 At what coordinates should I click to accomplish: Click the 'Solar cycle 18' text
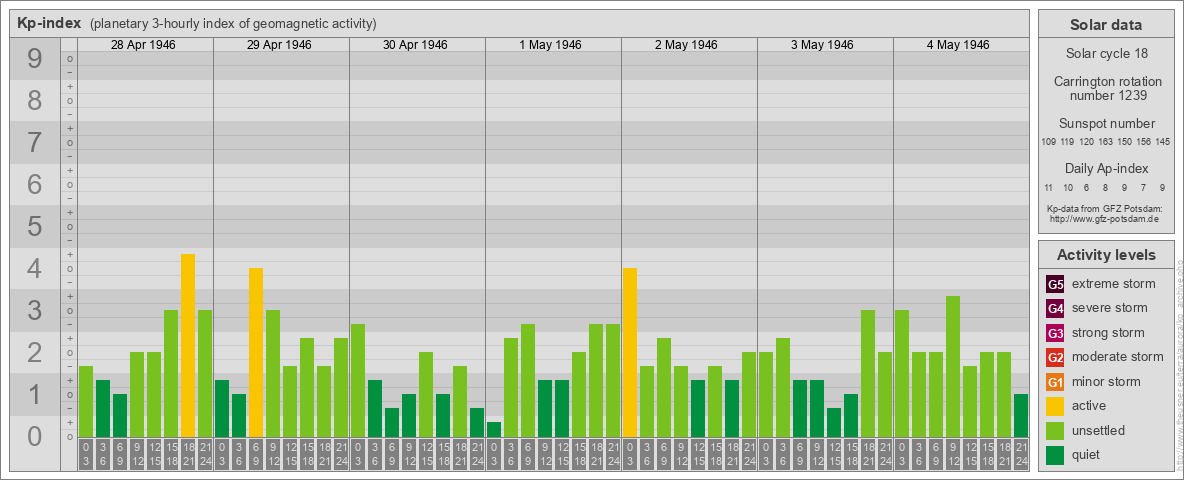1106,54
